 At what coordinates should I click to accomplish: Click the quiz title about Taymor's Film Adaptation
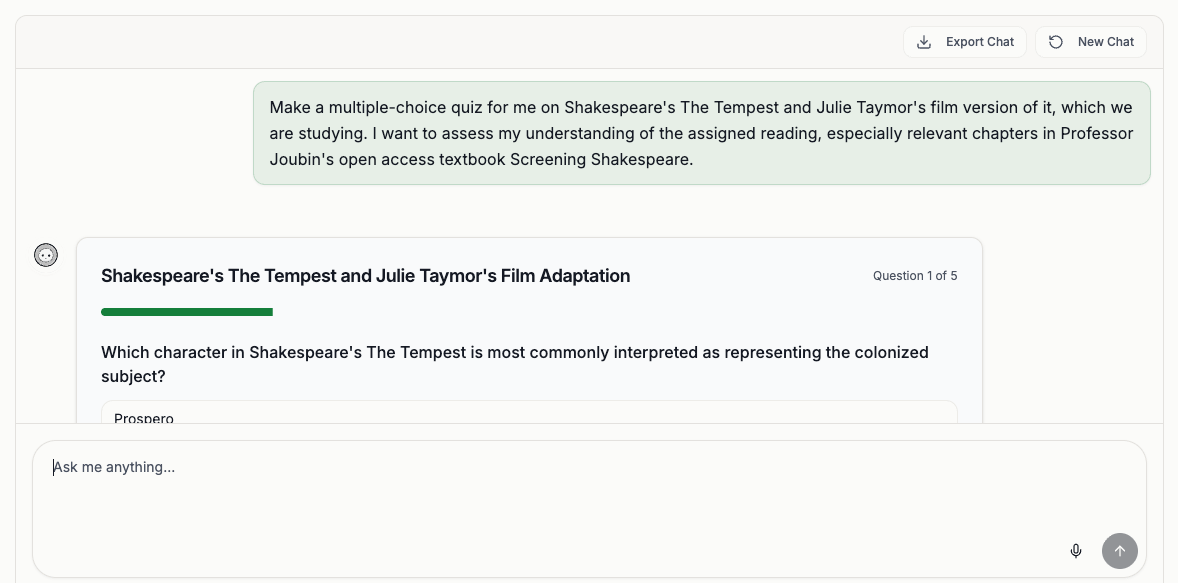pyautogui.click(x=366, y=276)
